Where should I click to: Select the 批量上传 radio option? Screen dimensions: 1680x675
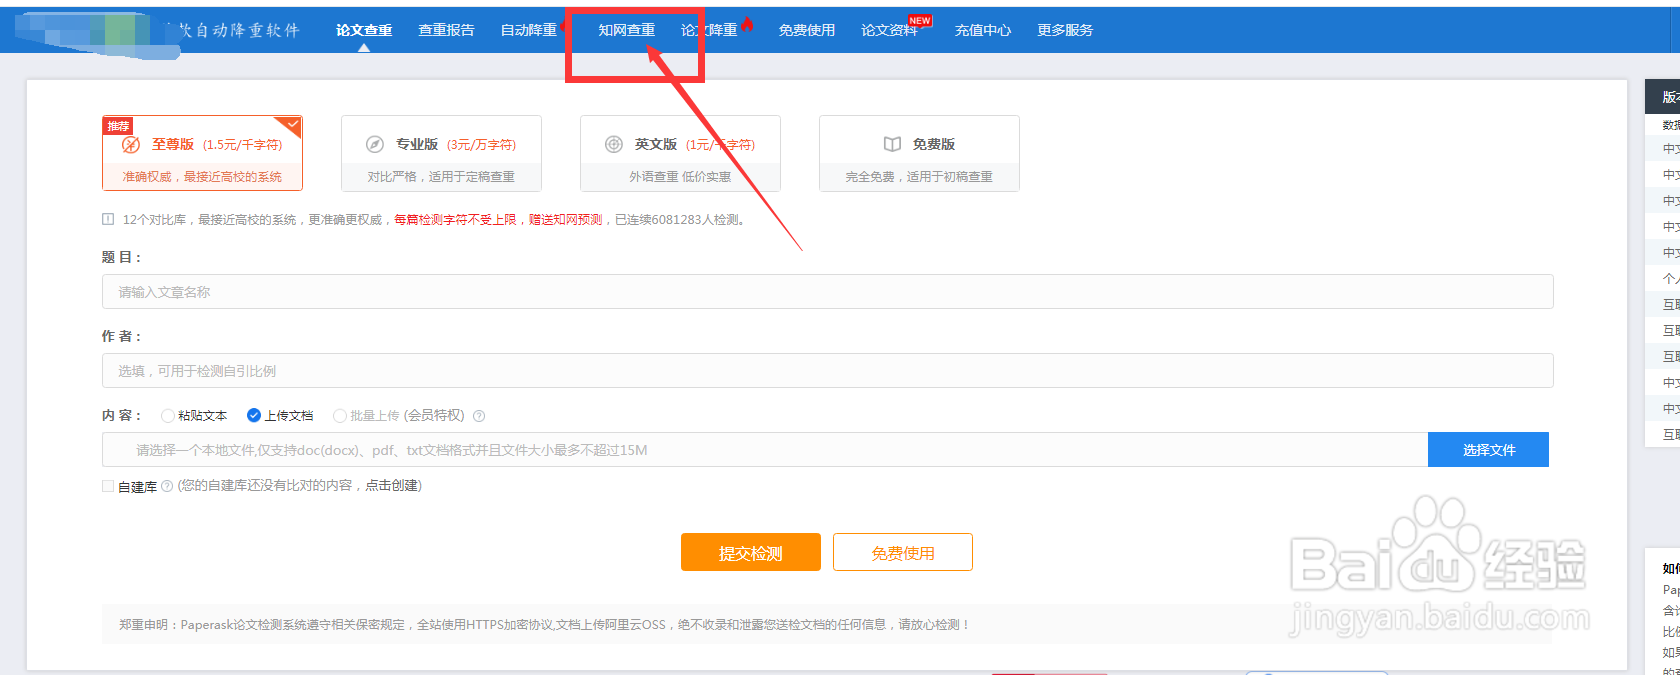340,416
